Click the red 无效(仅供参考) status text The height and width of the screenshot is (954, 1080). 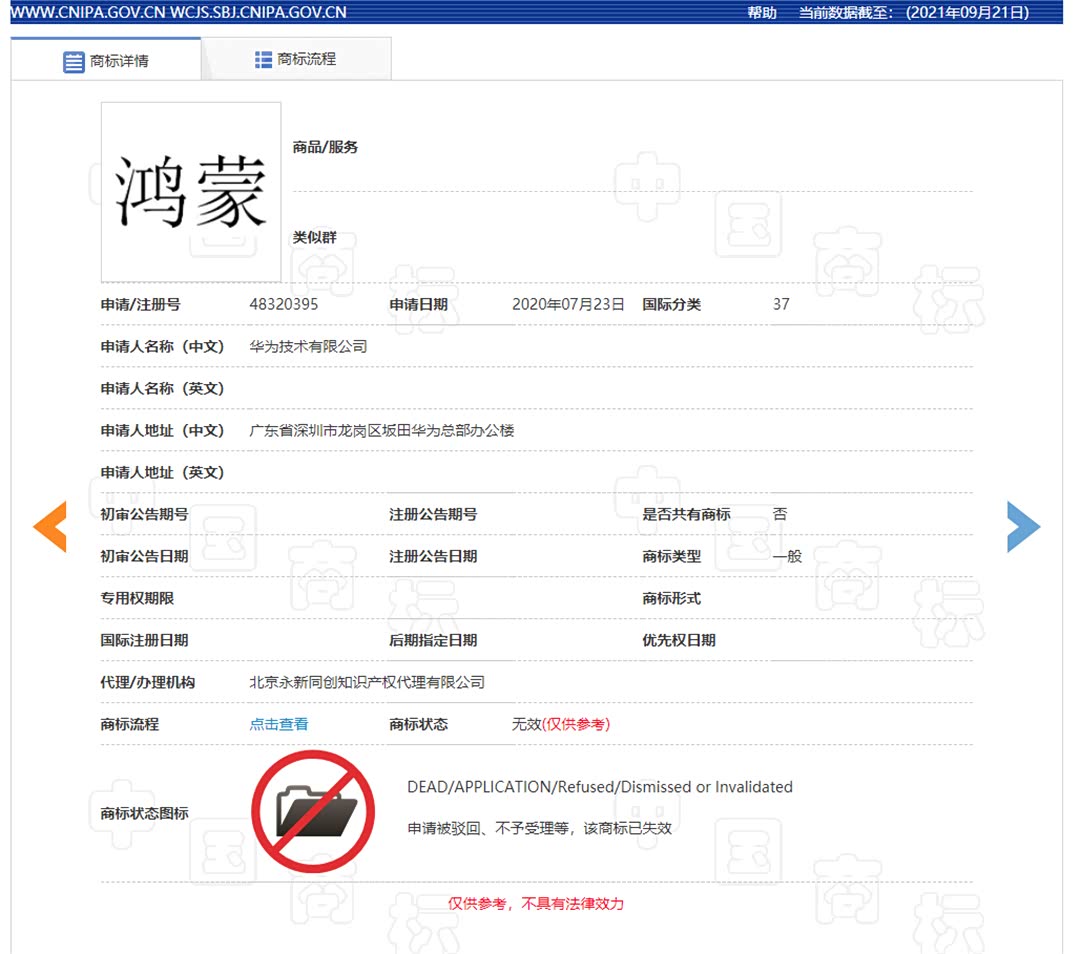[564, 724]
